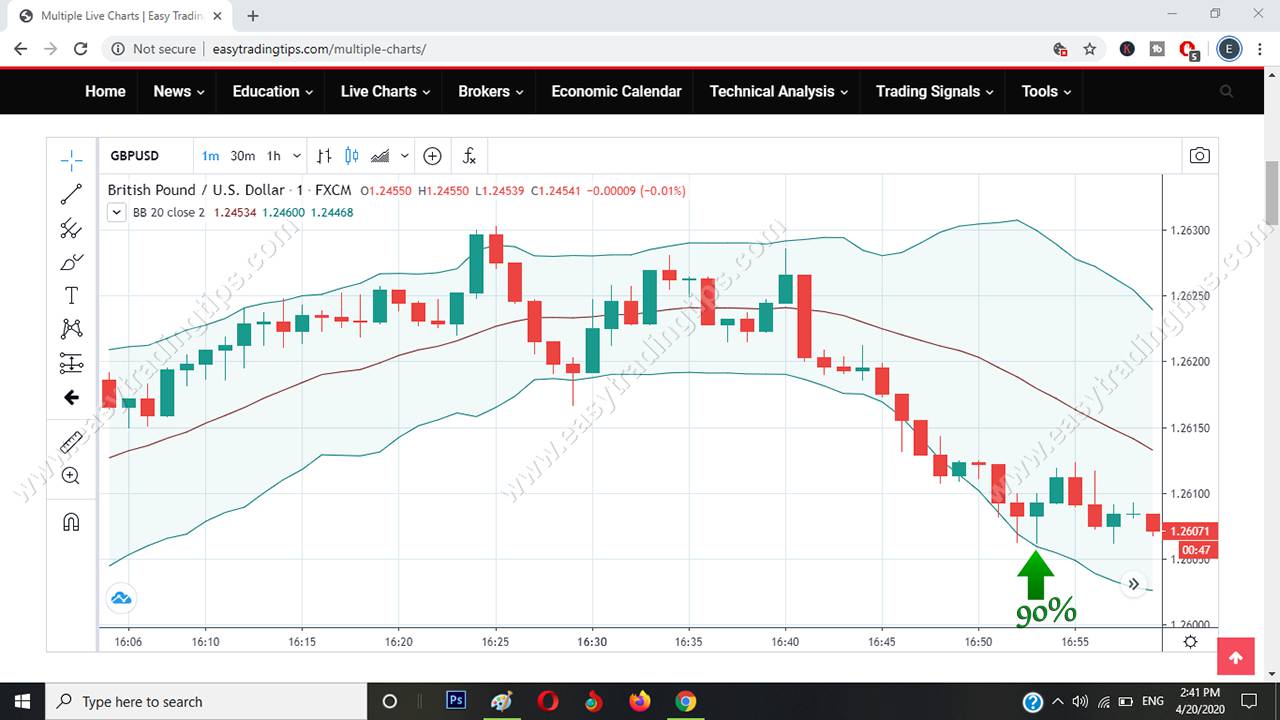Activate the Zoom In magnifier tool
Screen dimensions: 1280x720
click(x=70, y=475)
